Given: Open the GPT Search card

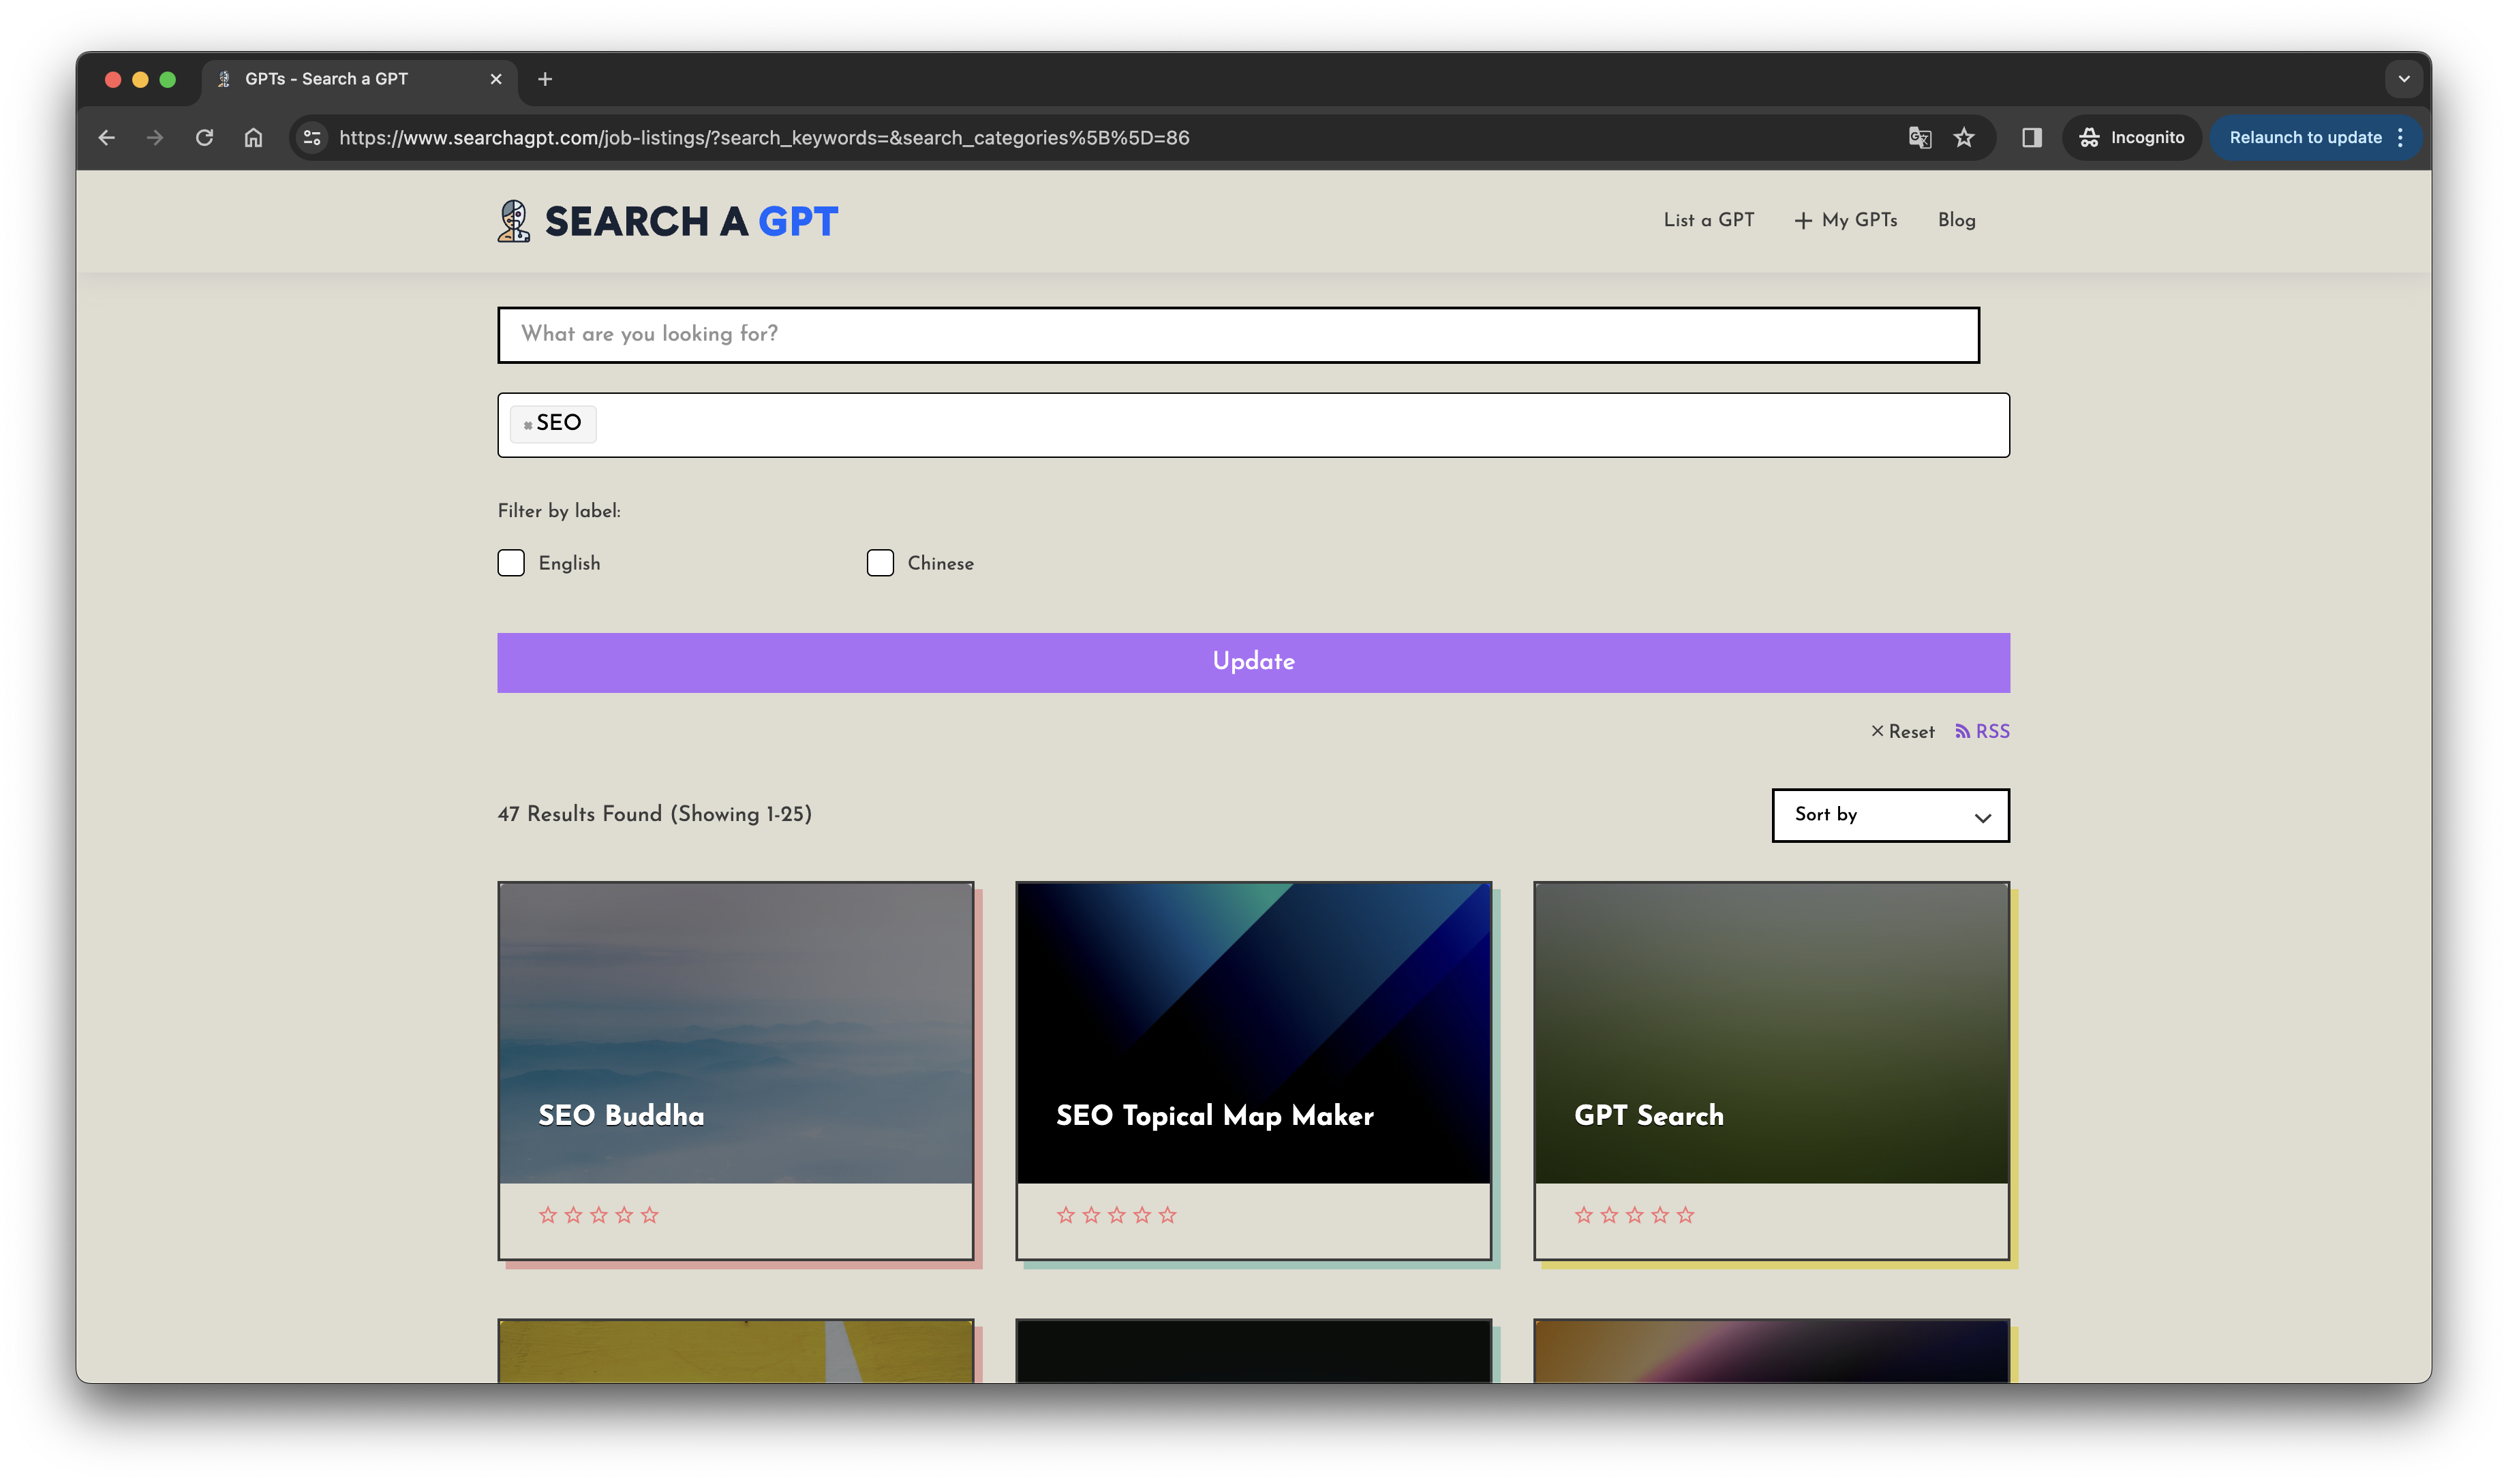Looking at the screenshot, I should click(1771, 1070).
